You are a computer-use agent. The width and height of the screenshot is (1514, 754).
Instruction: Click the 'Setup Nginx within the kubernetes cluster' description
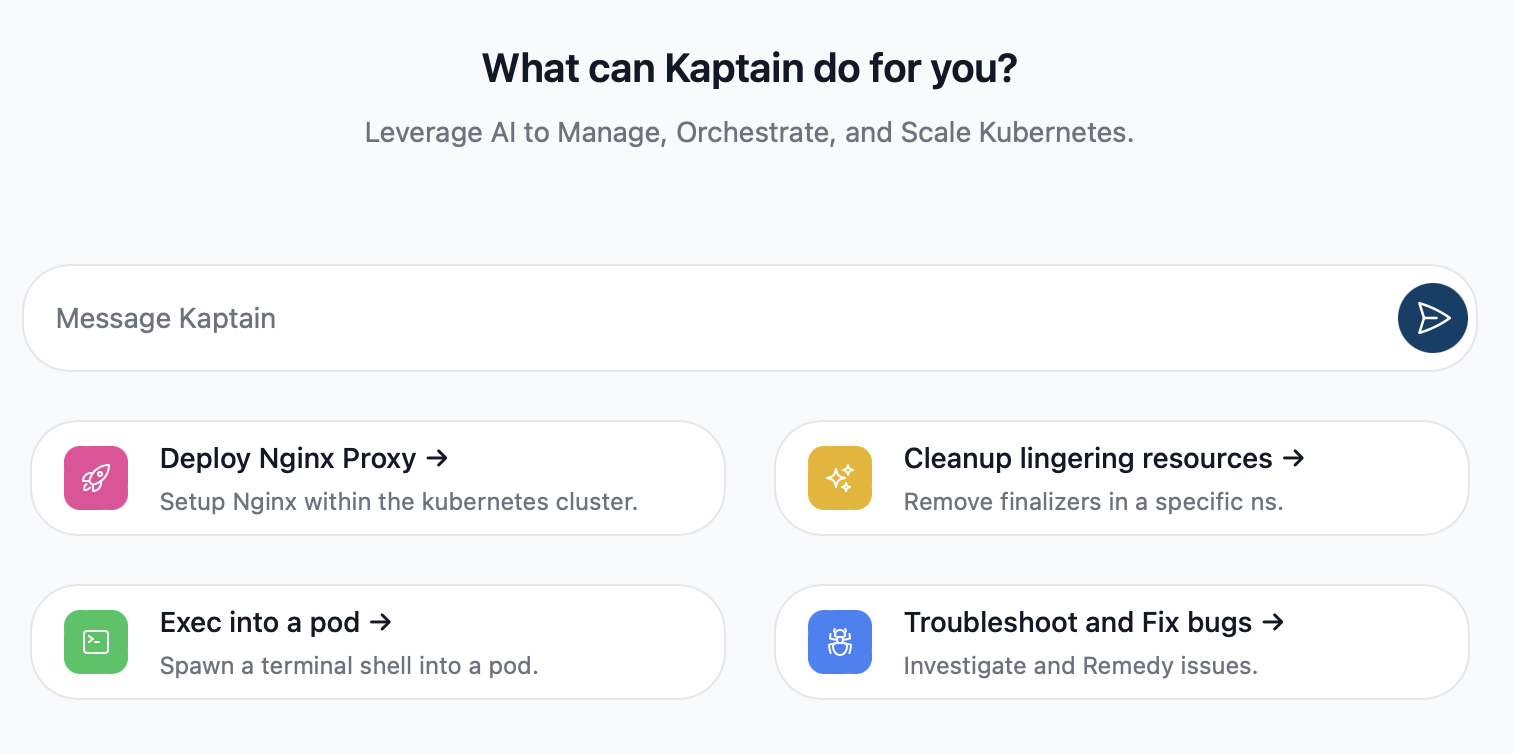click(399, 501)
